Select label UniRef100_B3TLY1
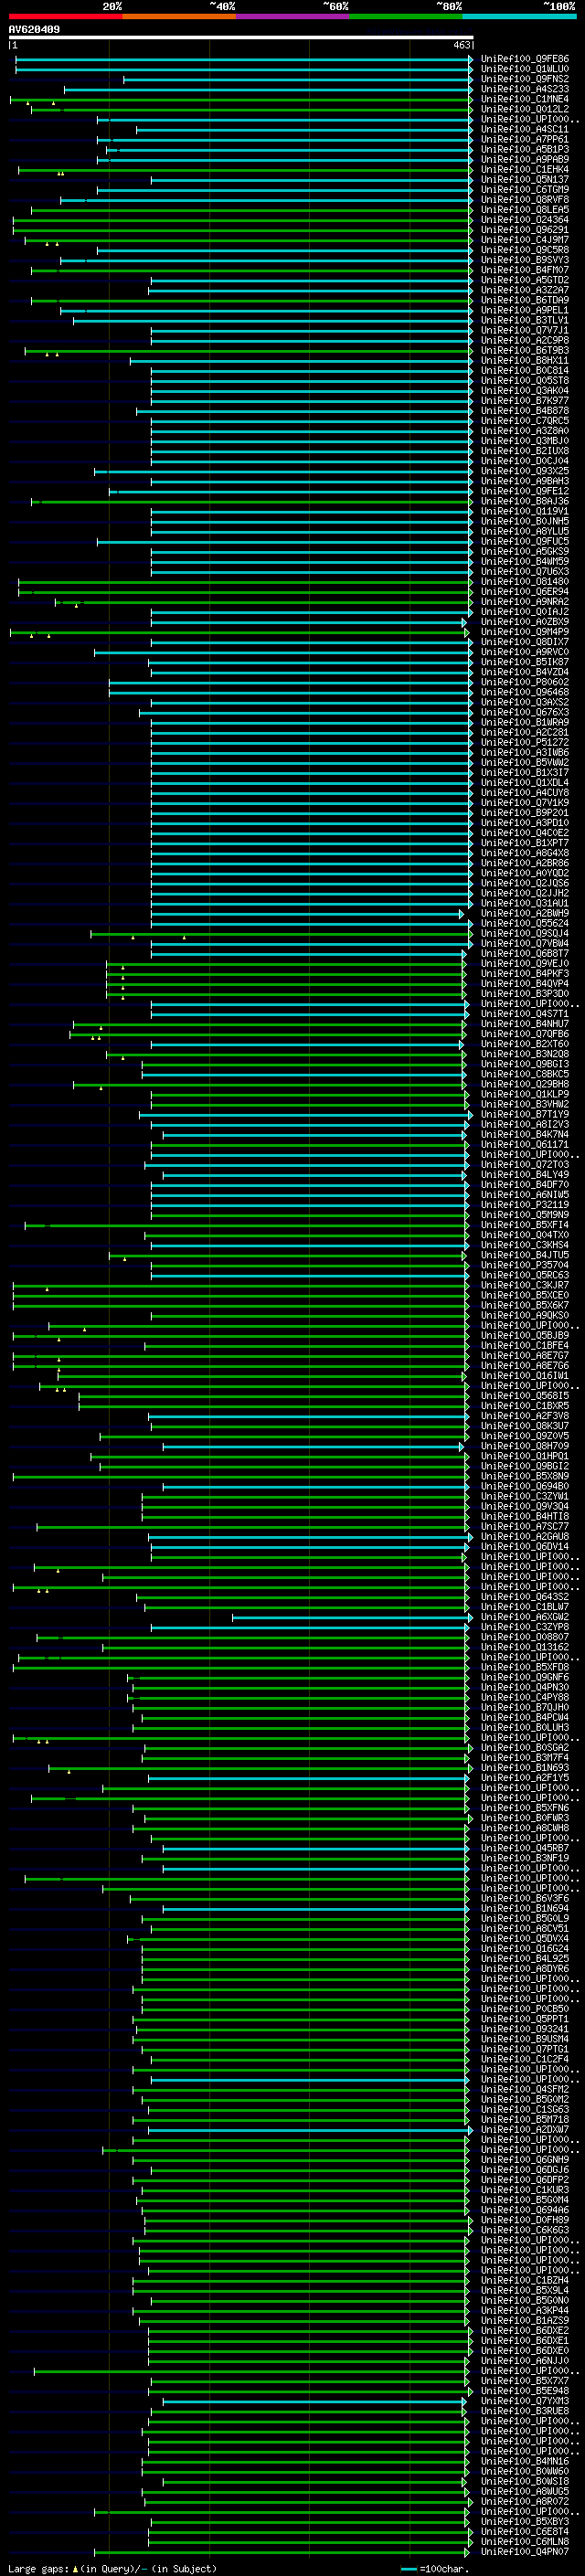Image resolution: width=585 pixels, height=2576 pixels. tap(524, 320)
